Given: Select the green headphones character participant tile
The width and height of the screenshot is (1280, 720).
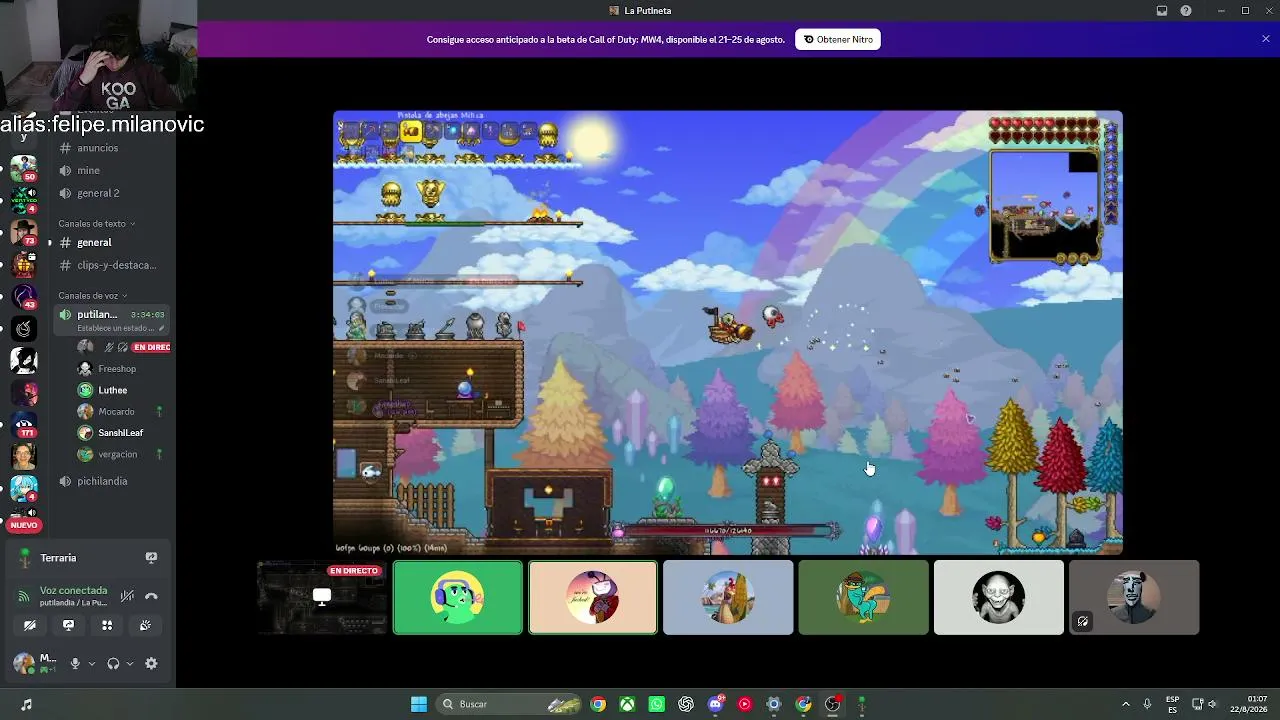Looking at the screenshot, I should (458, 597).
